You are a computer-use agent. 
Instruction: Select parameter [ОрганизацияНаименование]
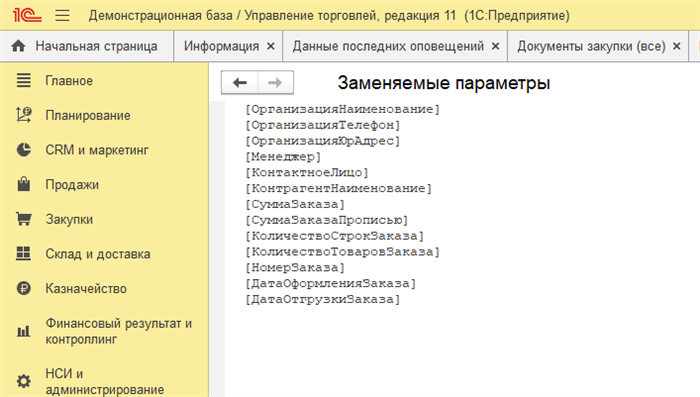tap(342, 109)
